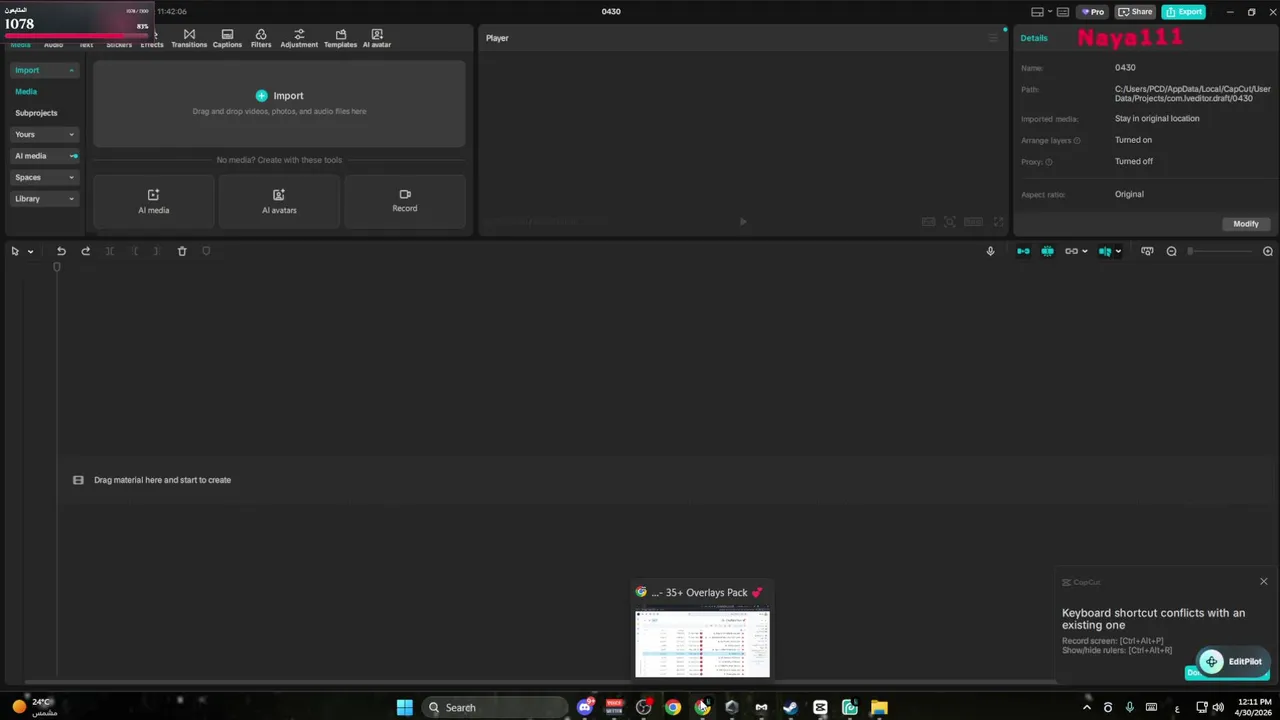1280x720 pixels.
Task: Expand the AI media sidebar section
Action: tap(45, 156)
